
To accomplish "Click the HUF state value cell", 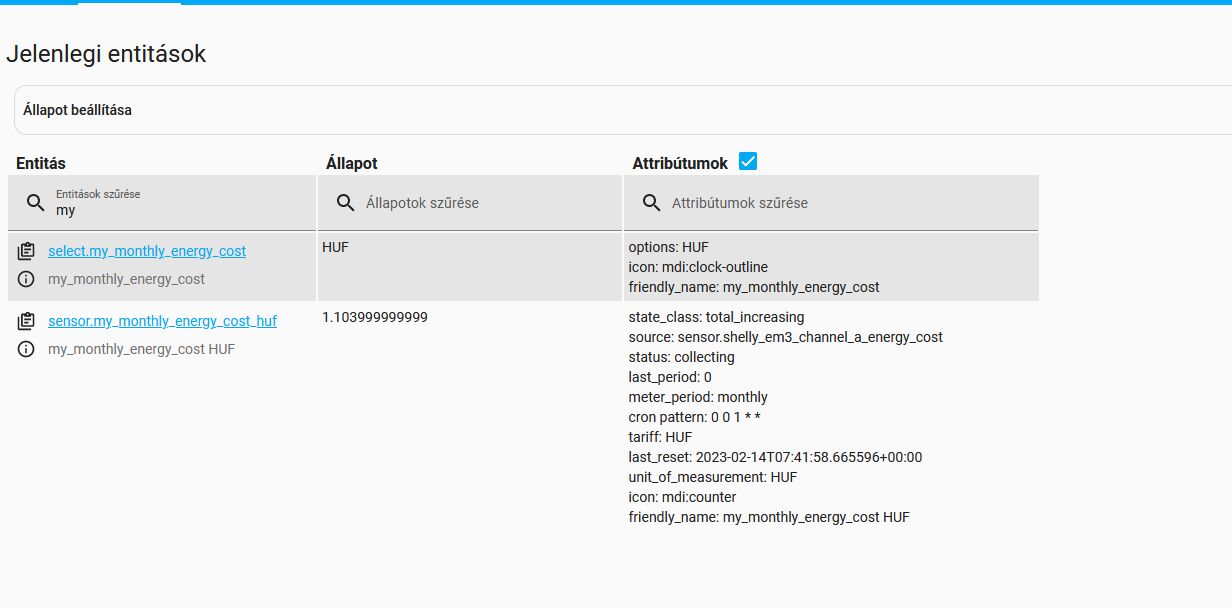I will [x=336, y=247].
